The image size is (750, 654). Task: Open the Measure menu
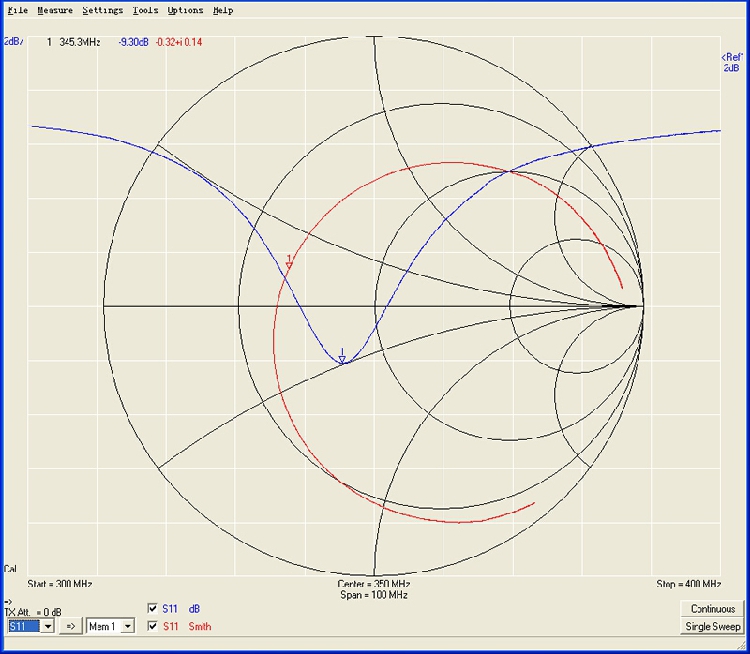[55, 10]
